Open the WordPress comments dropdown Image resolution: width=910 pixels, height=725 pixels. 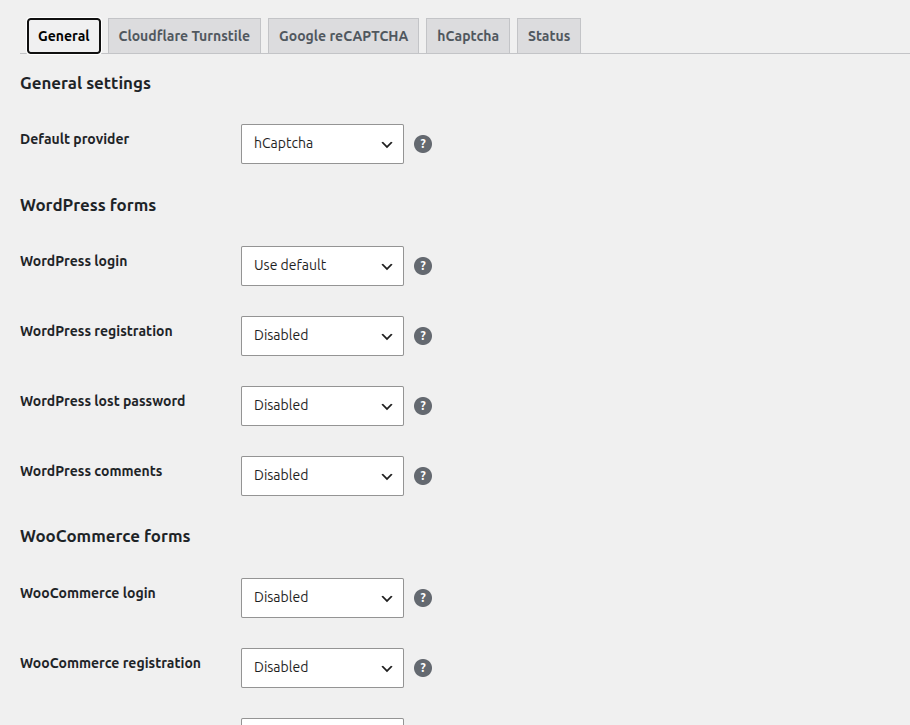click(x=322, y=476)
